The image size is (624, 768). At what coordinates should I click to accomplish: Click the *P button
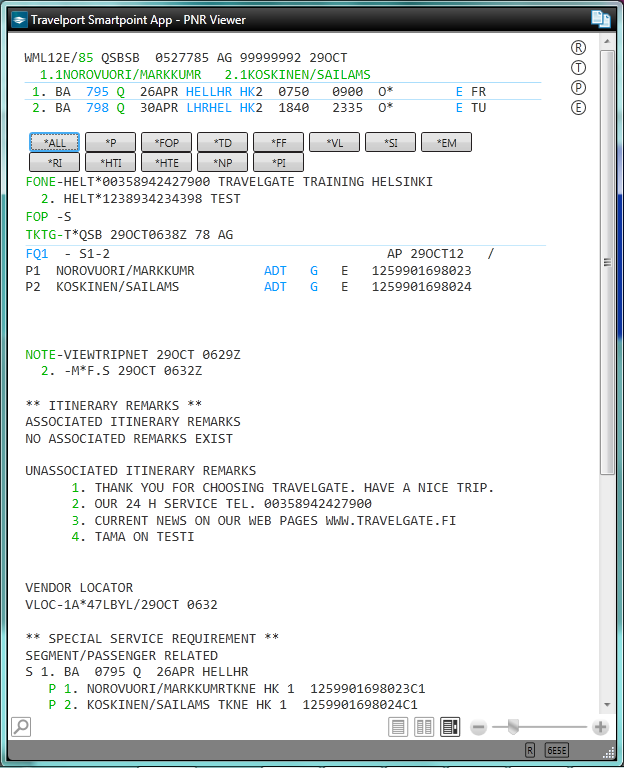coord(110,143)
